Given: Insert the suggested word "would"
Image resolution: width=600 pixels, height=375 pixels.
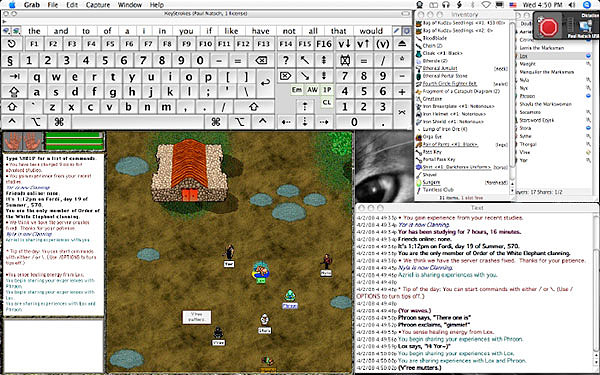Looking at the screenshot, I should pos(371,31).
